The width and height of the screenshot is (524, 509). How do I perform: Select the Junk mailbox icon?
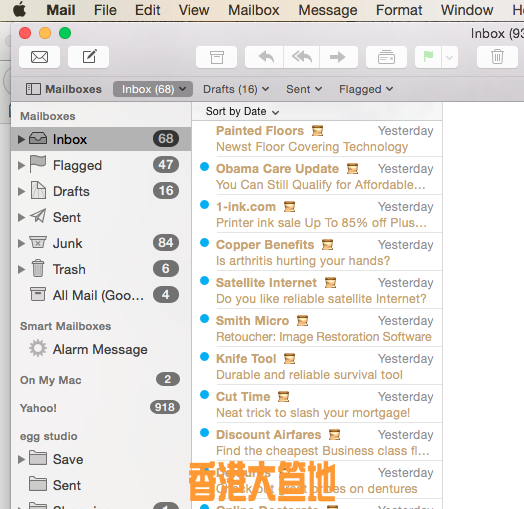coord(38,242)
